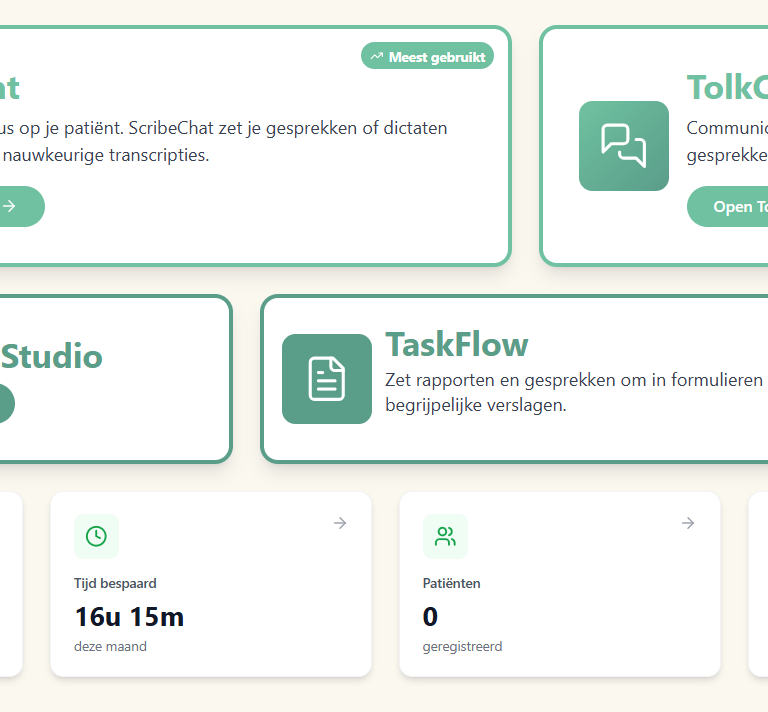This screenshot has height=712, width=768.
Task: Click the 'Tijd bespaard' label
Action: pos(115,583)
